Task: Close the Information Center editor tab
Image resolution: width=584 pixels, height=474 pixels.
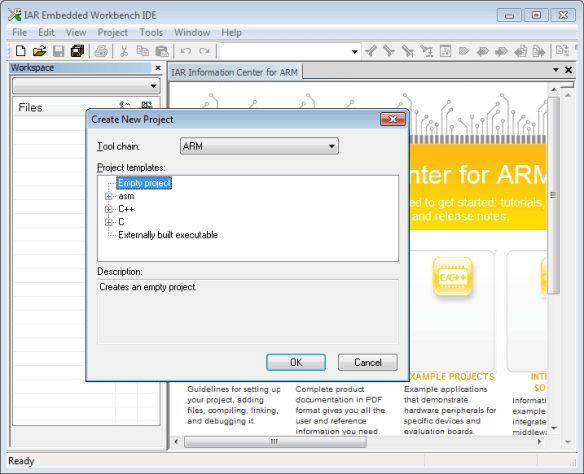Action: (568, 70)
